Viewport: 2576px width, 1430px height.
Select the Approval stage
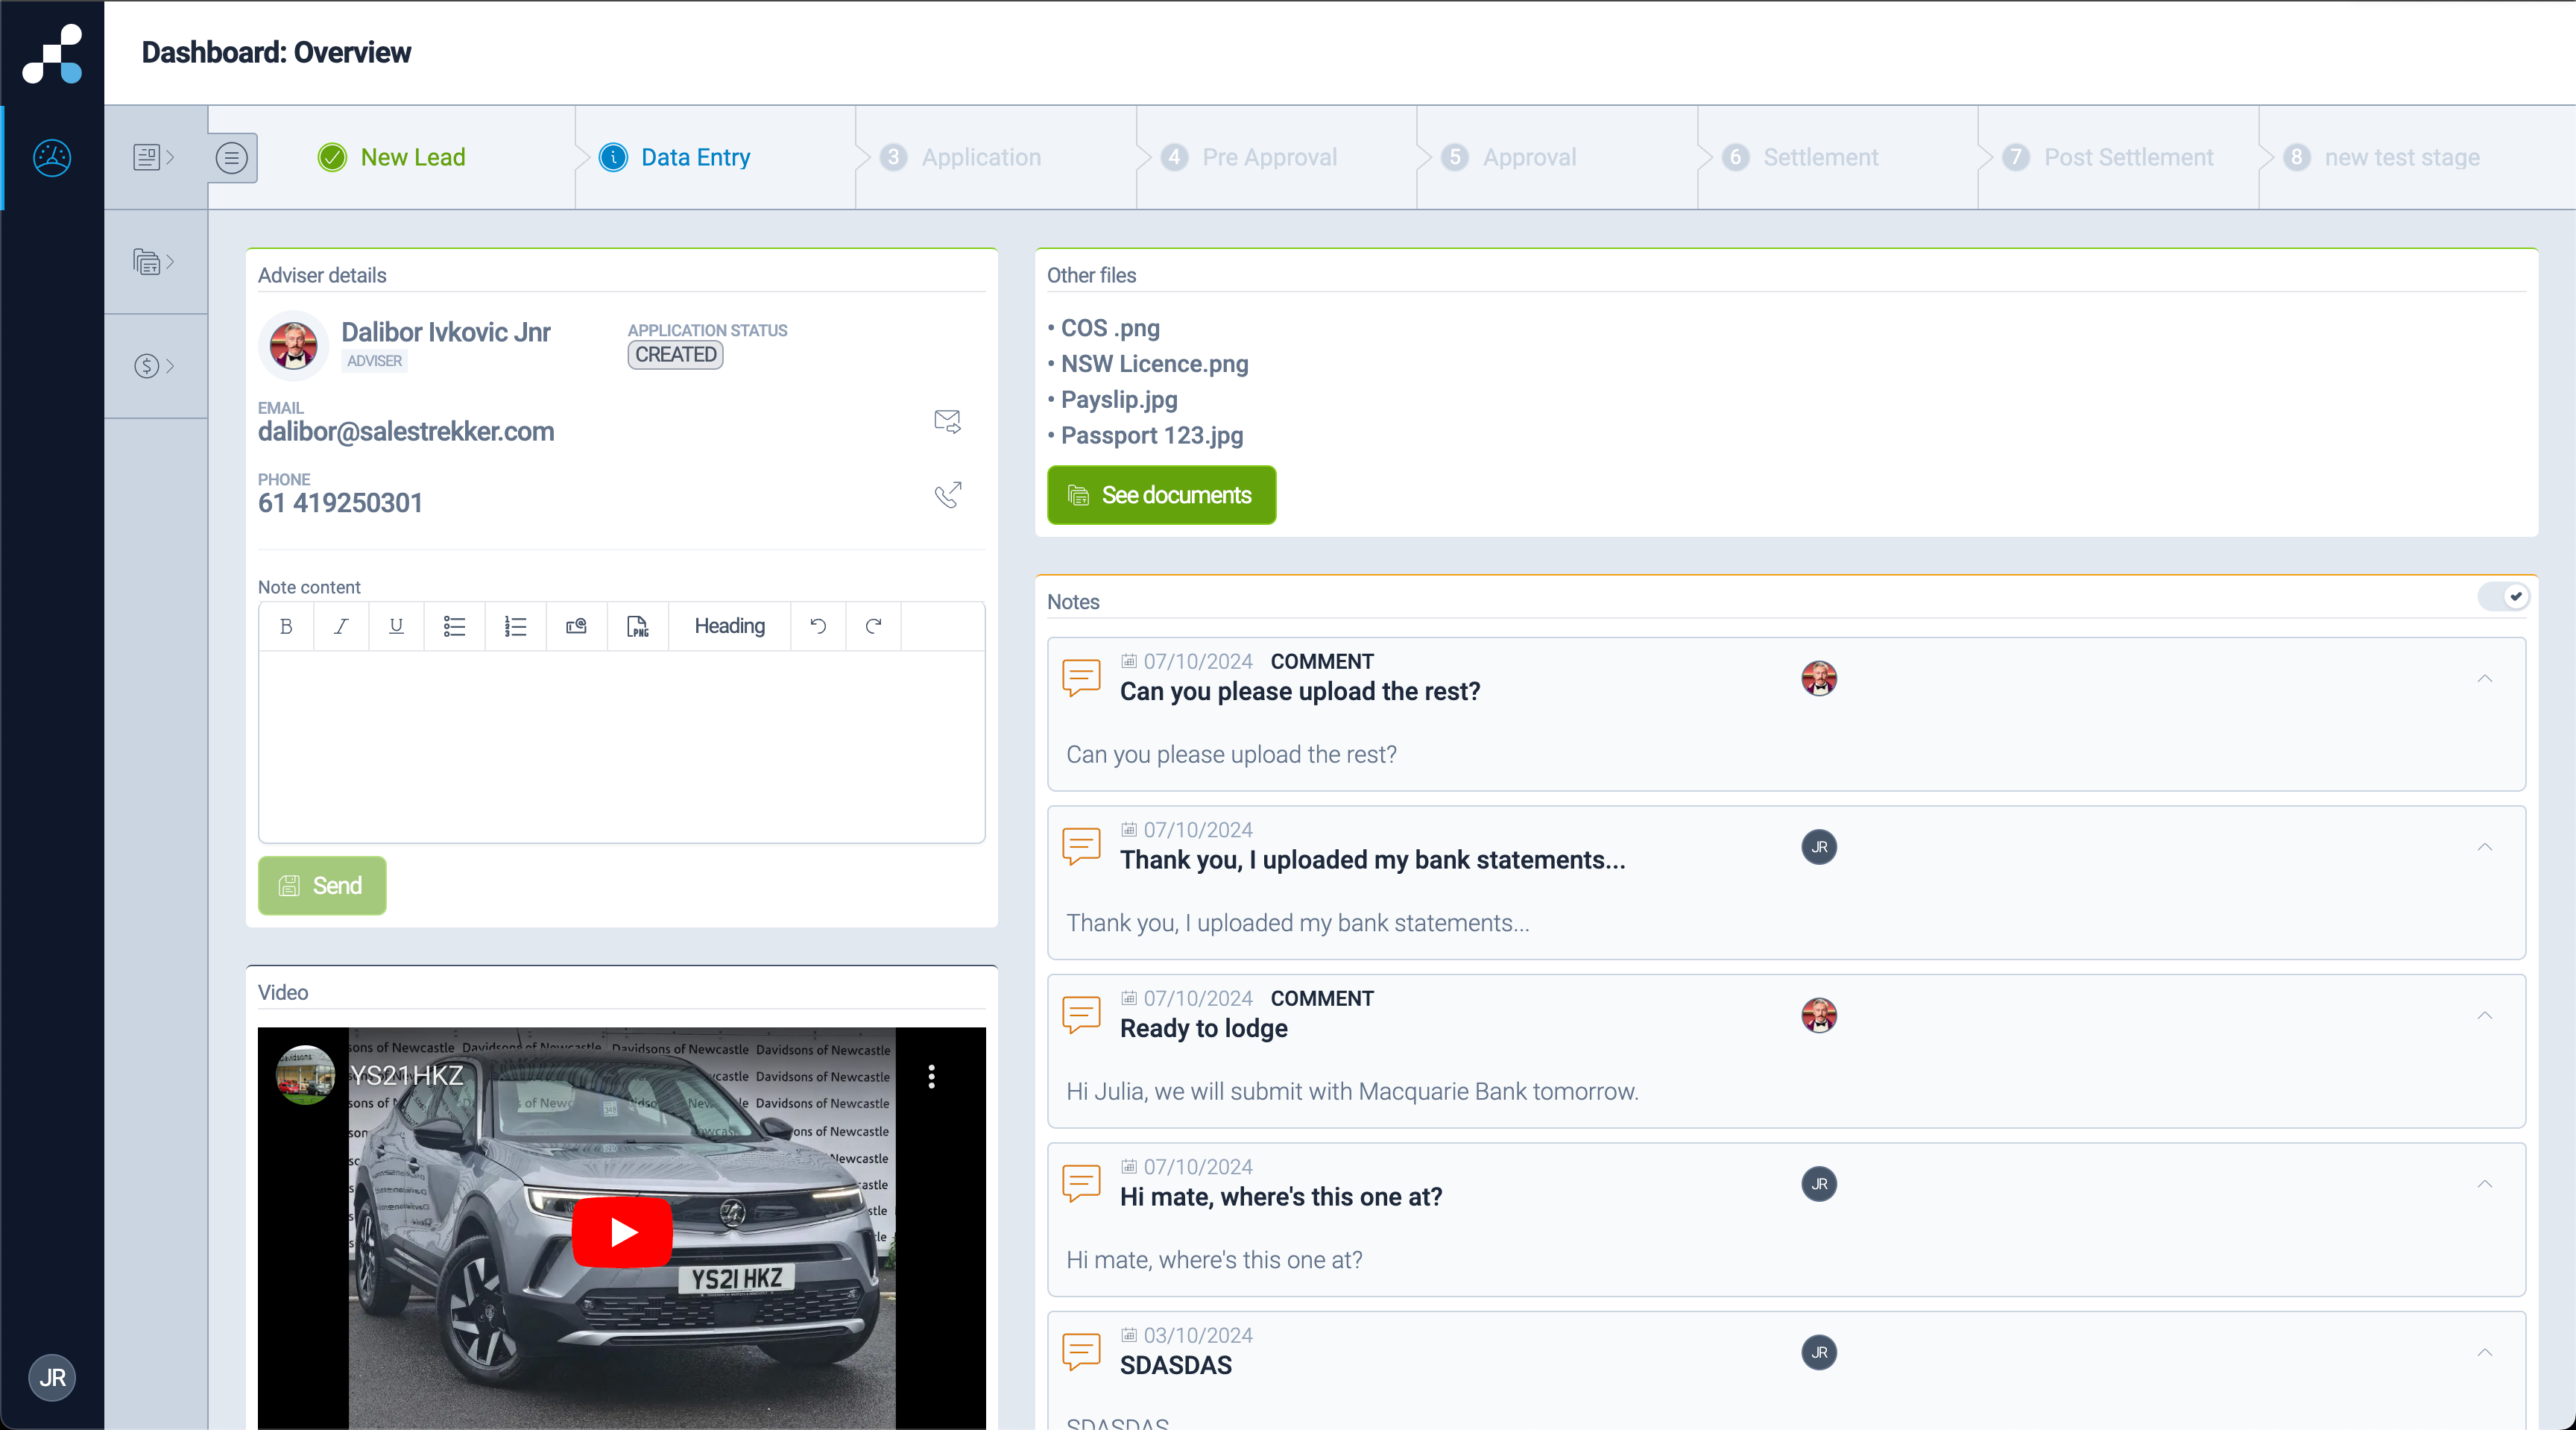point(1509,158)
